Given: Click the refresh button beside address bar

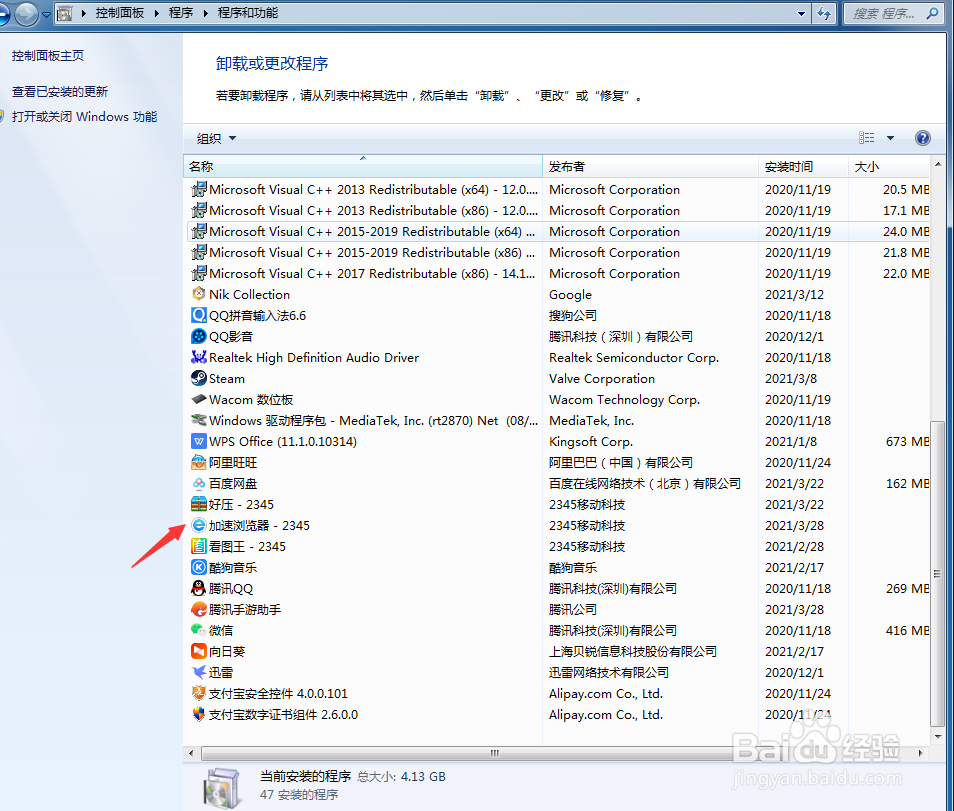Looking at the screenshot, I should coord(823,13).
